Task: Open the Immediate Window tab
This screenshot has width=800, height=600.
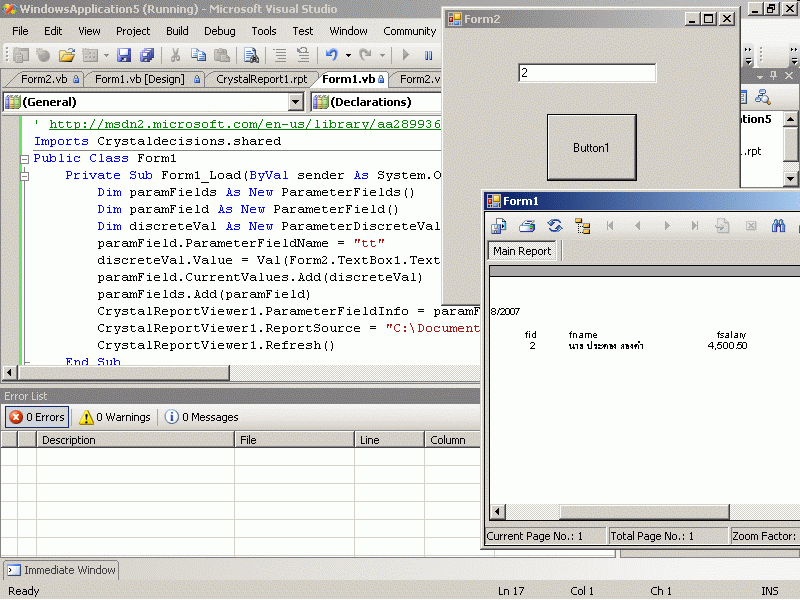Action: [61, 570]
